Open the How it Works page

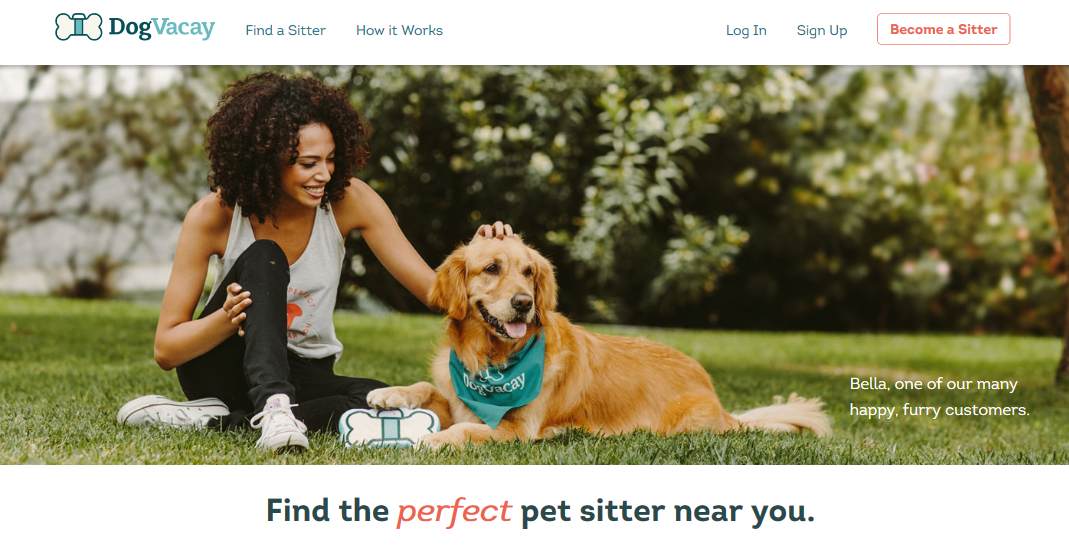(x=400, y=30)
